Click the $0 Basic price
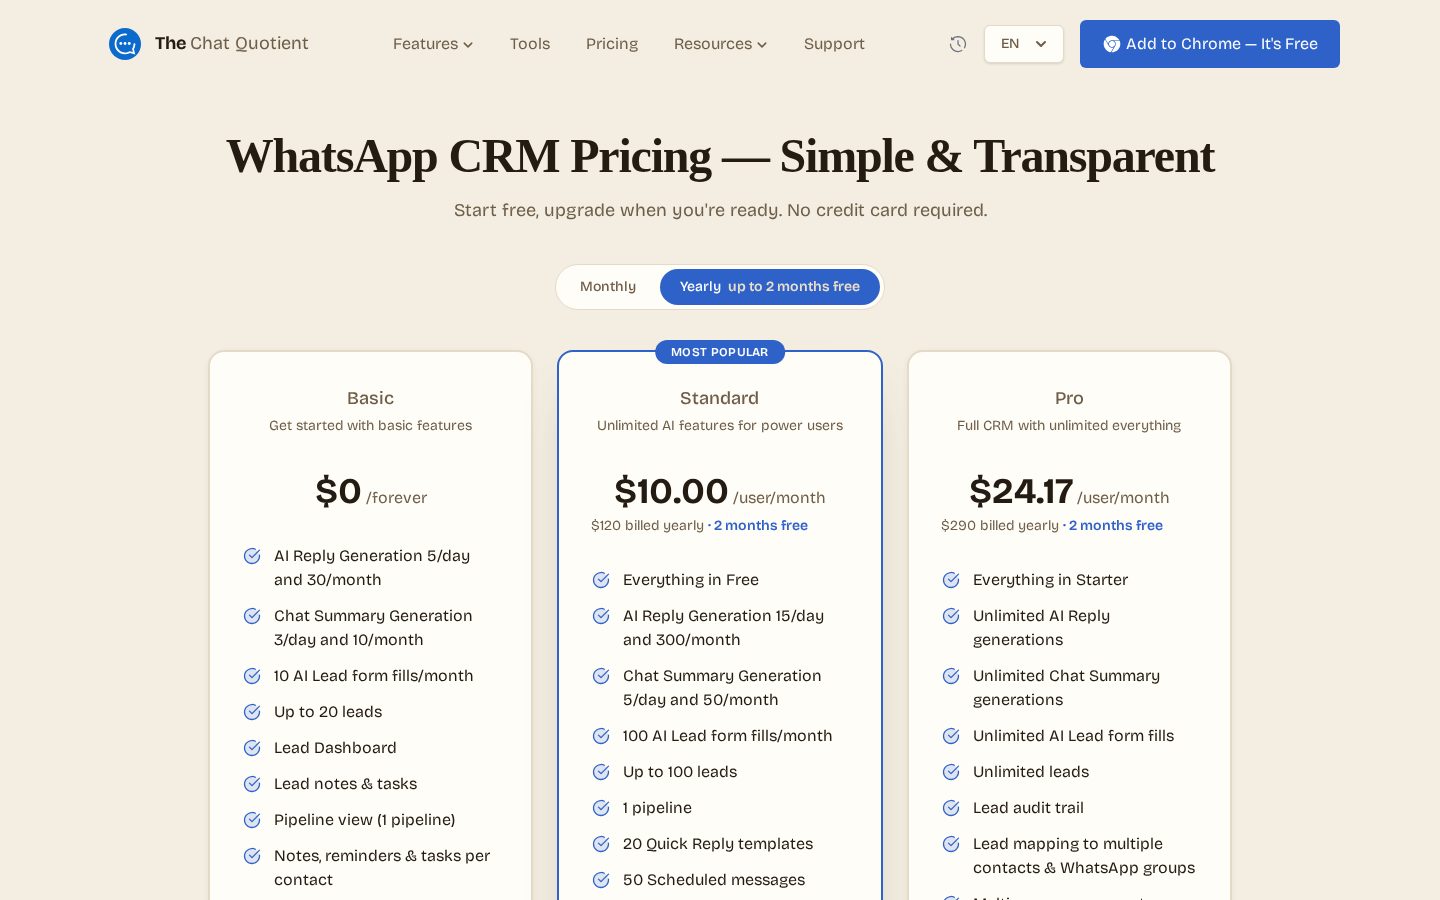 click(338, 491)
